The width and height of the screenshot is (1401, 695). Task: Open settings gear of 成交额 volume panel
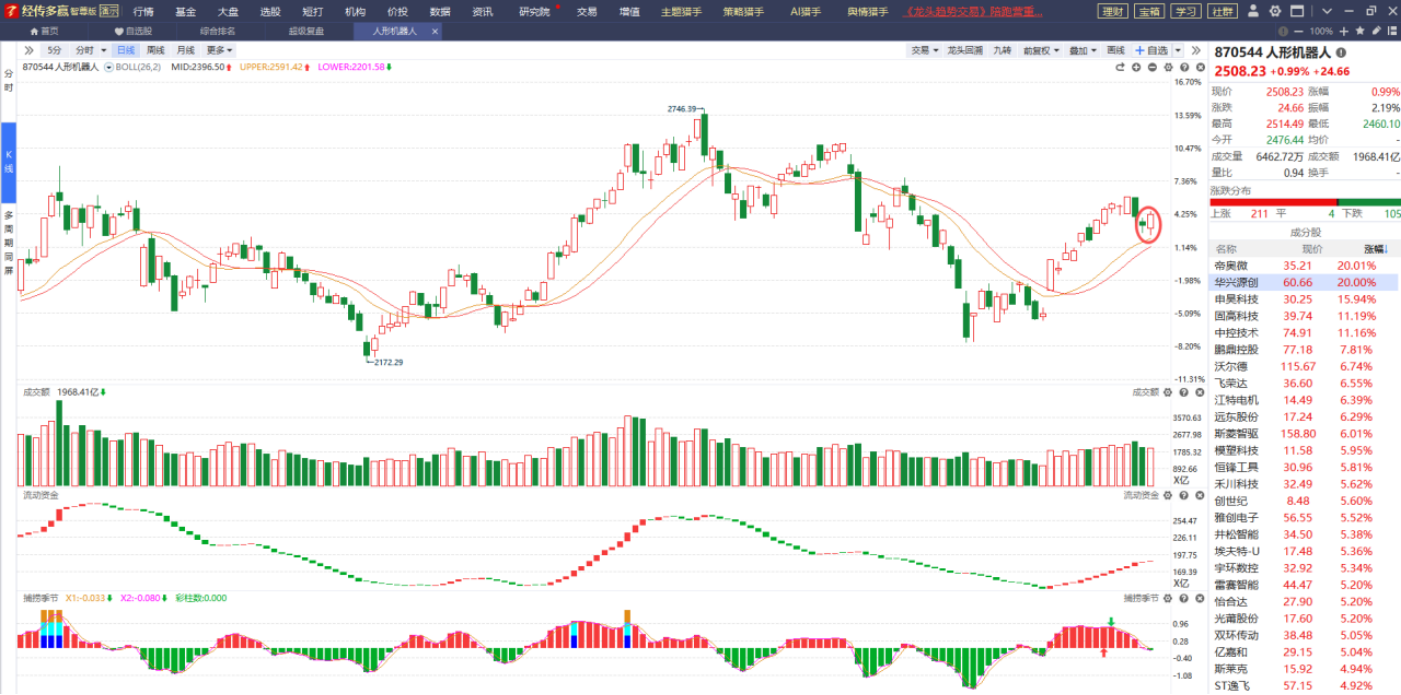pos(1167,392)
